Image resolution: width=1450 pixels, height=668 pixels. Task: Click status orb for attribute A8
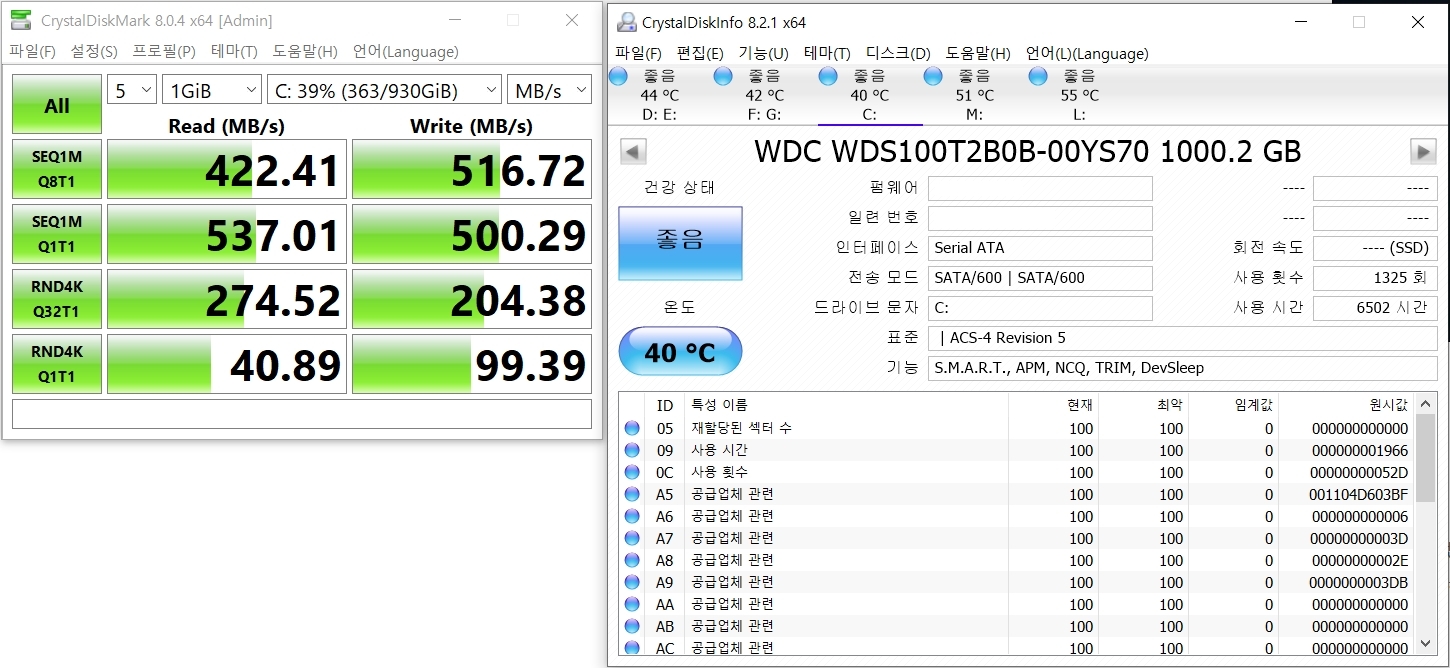click(x=632, y=560)
